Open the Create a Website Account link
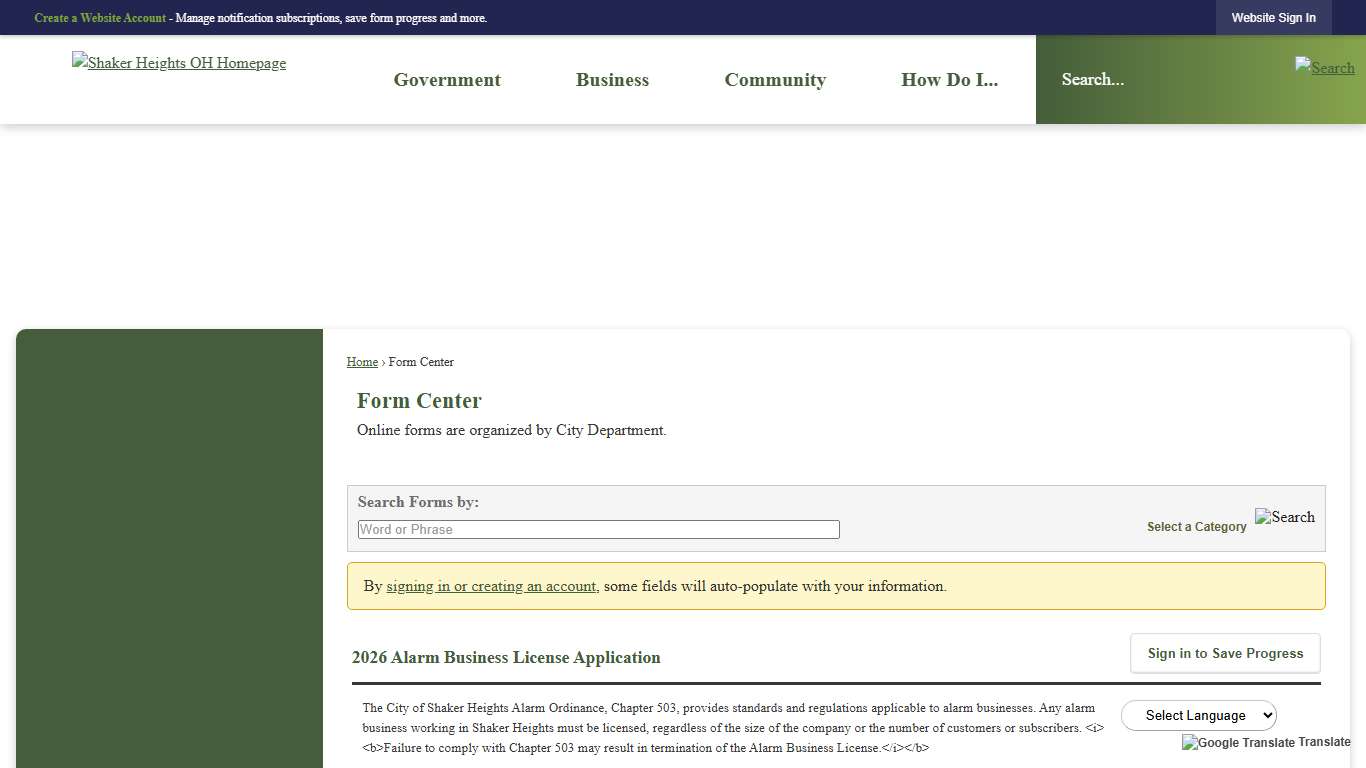The image size is (1366, 768). (x=100, y=17)
